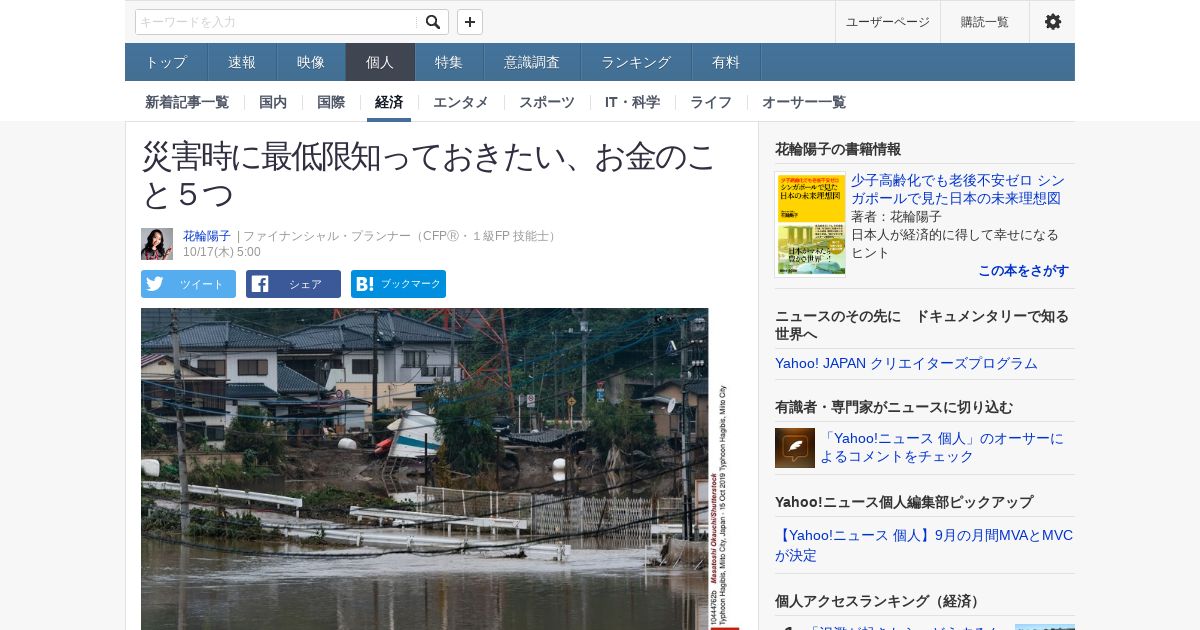
Task: Open 購読一覧 in the header
Action: click(985, 22)
